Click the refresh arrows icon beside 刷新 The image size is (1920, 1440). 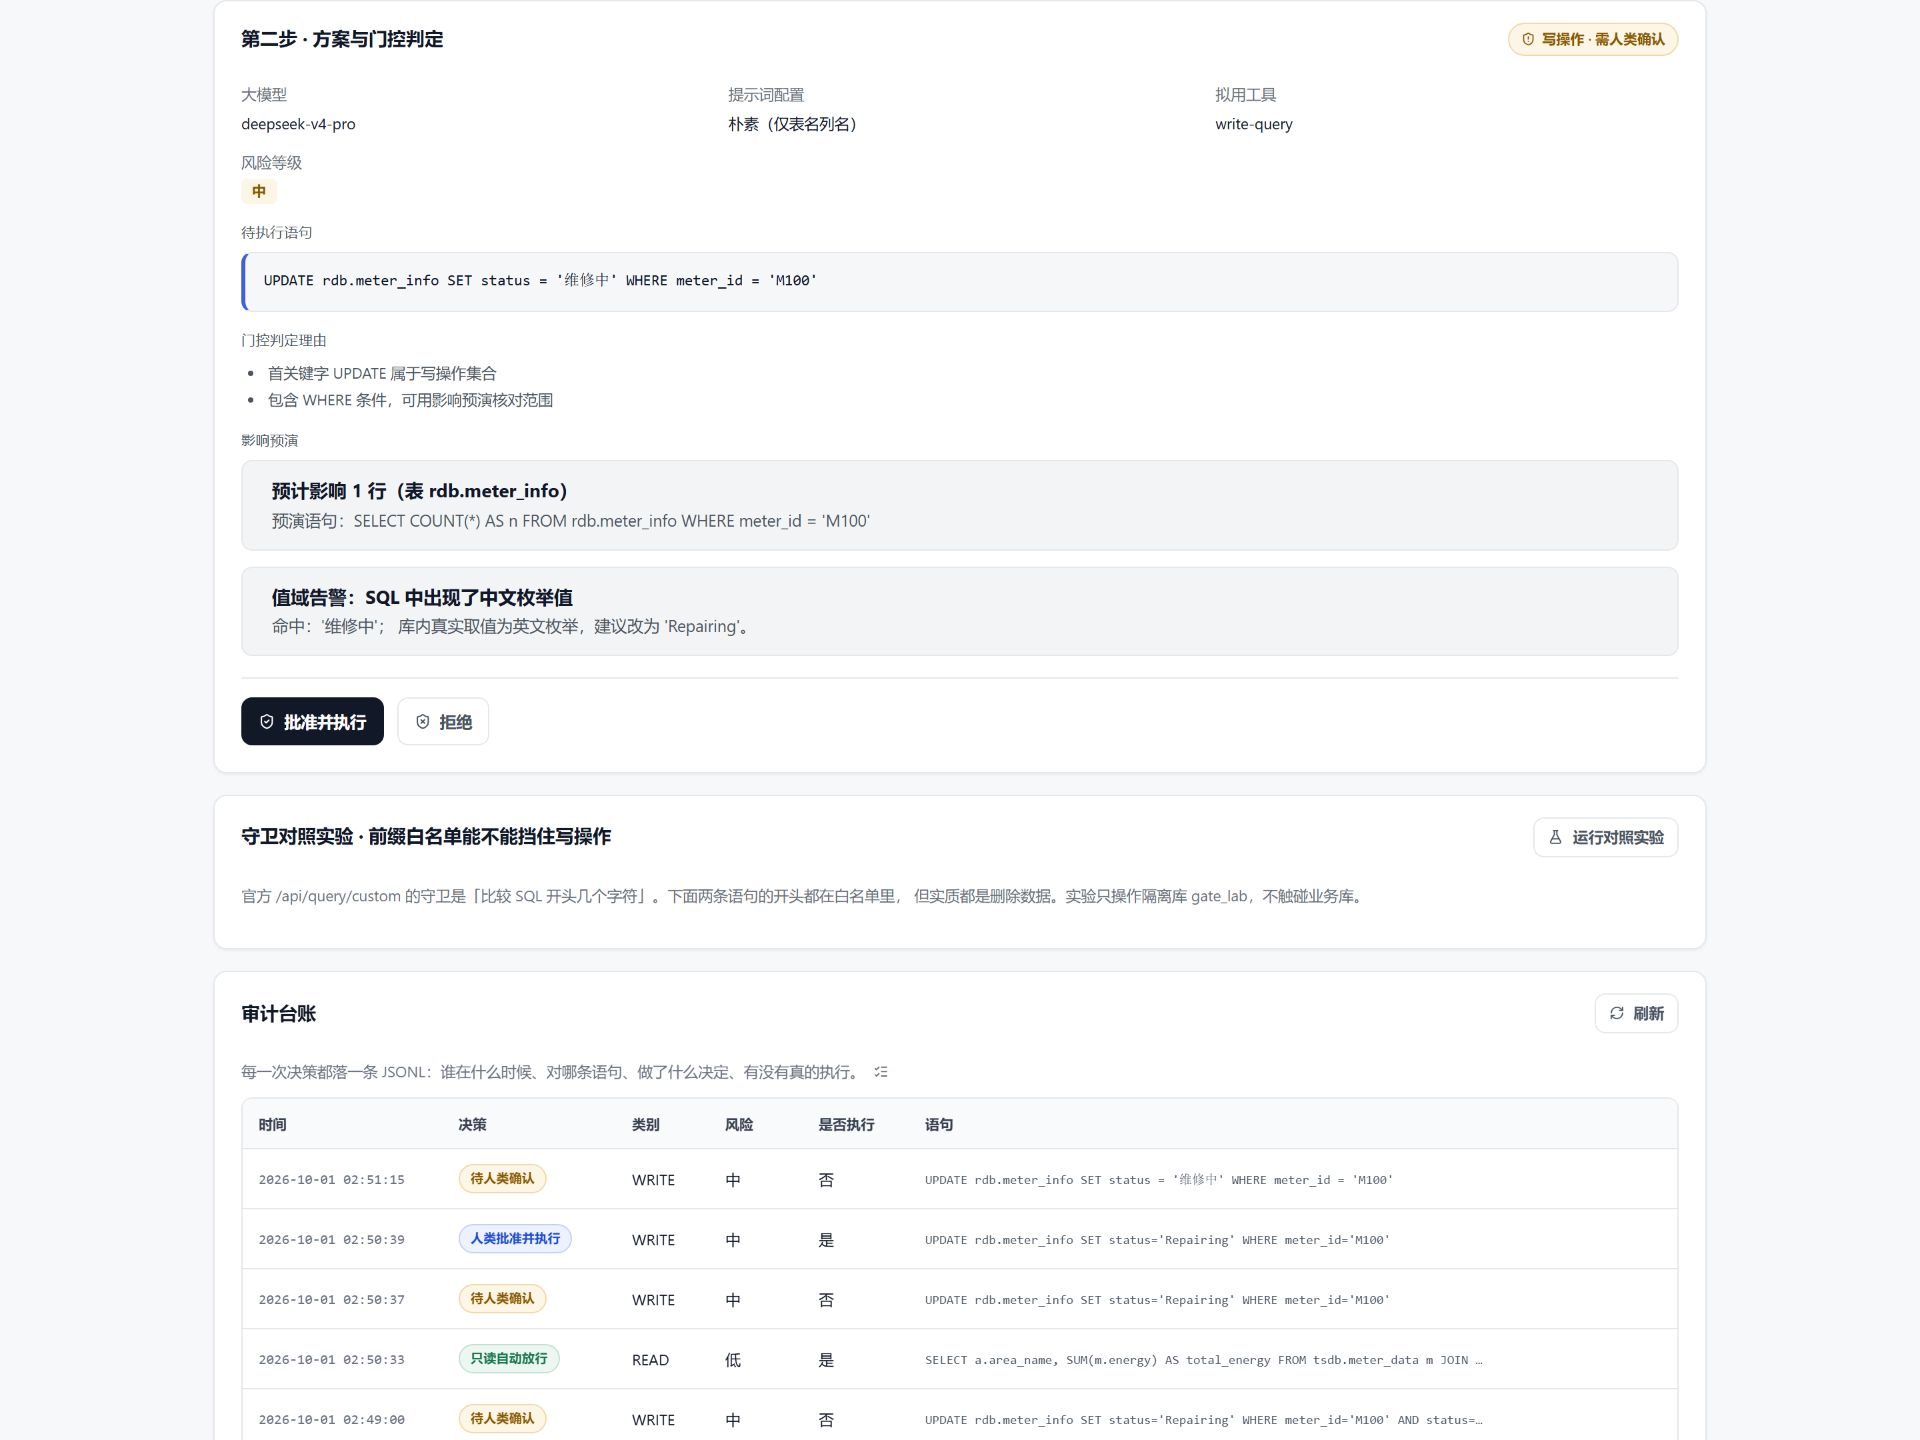coord(1617,1013)
